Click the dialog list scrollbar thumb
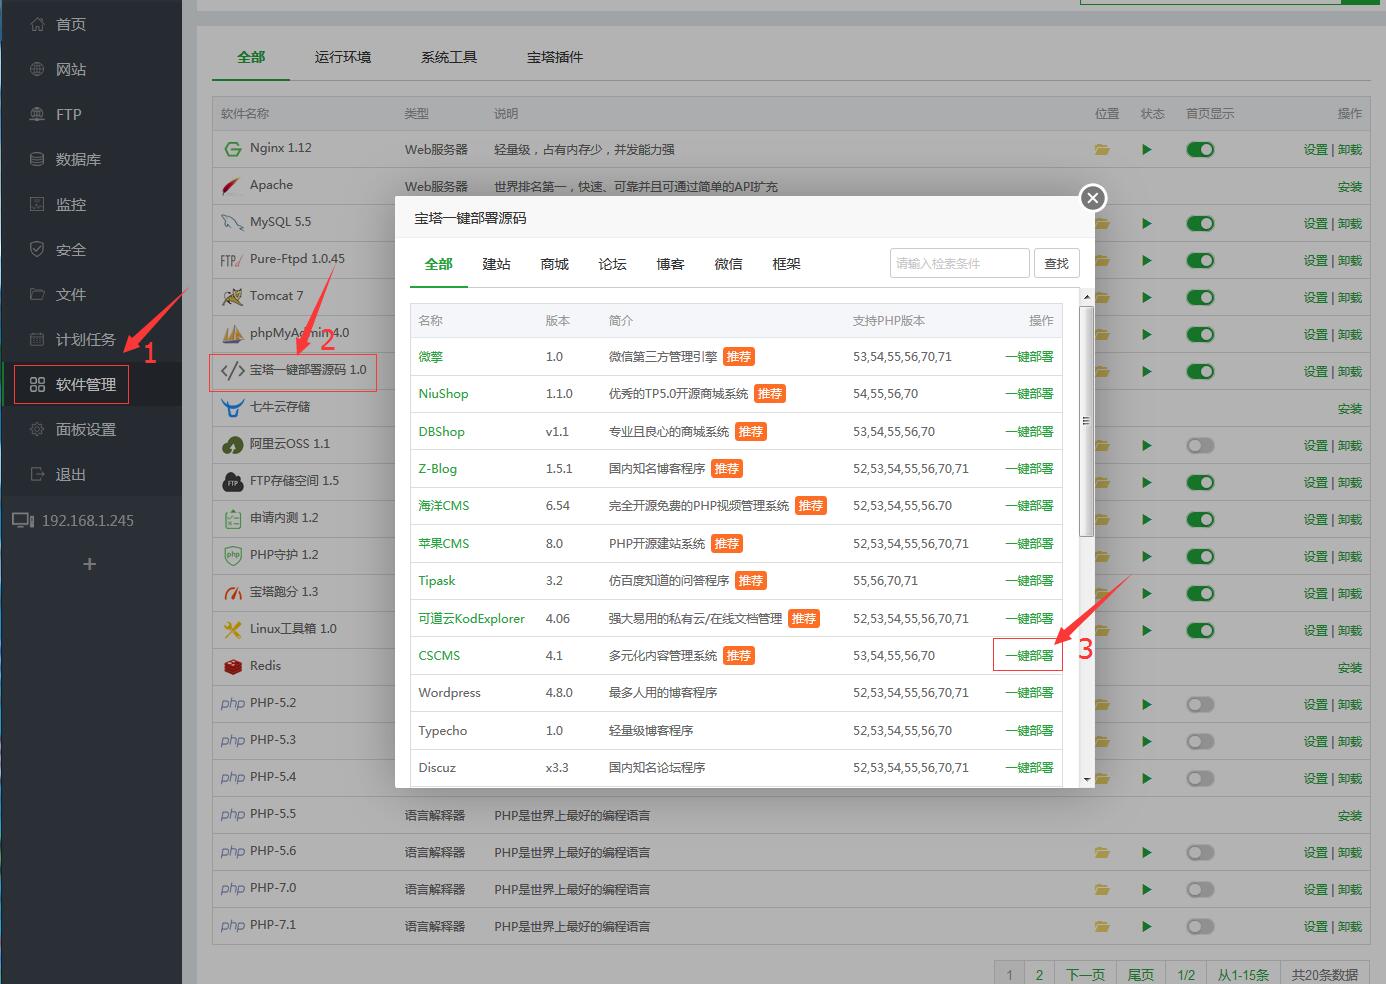Viewport: 1386px width, 984px height. point(1086,421)
